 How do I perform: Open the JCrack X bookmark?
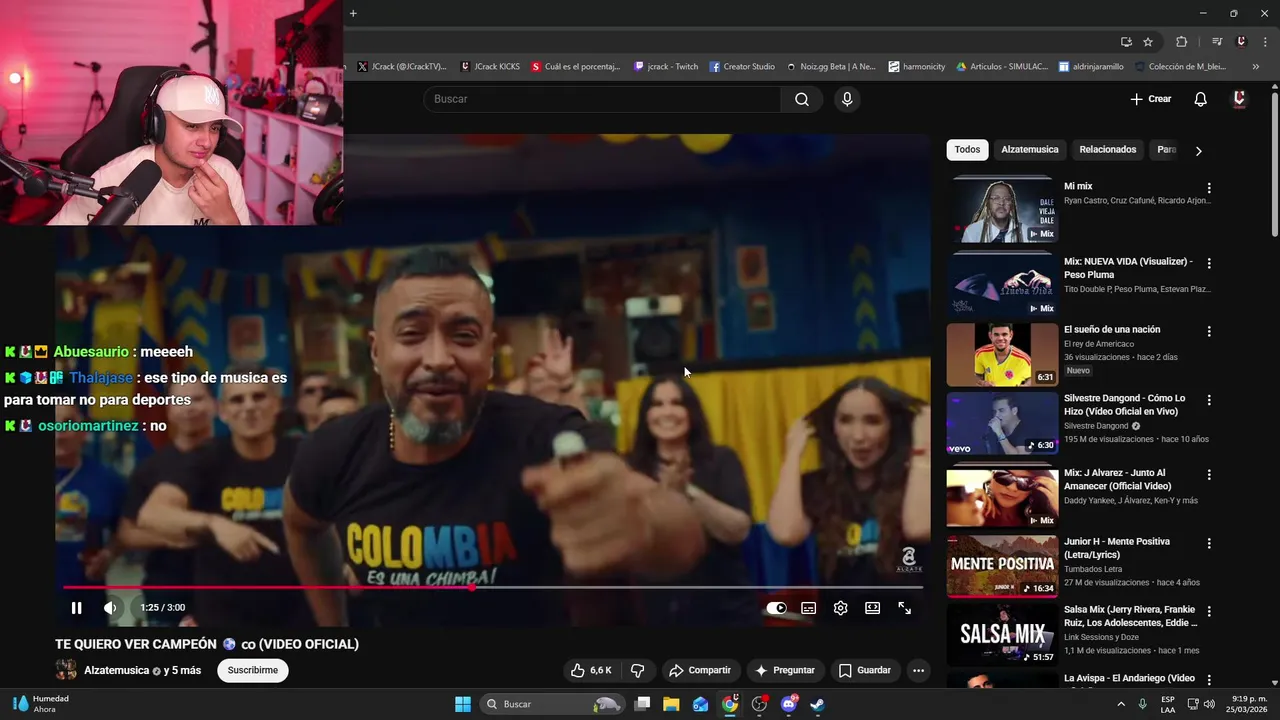402,67
